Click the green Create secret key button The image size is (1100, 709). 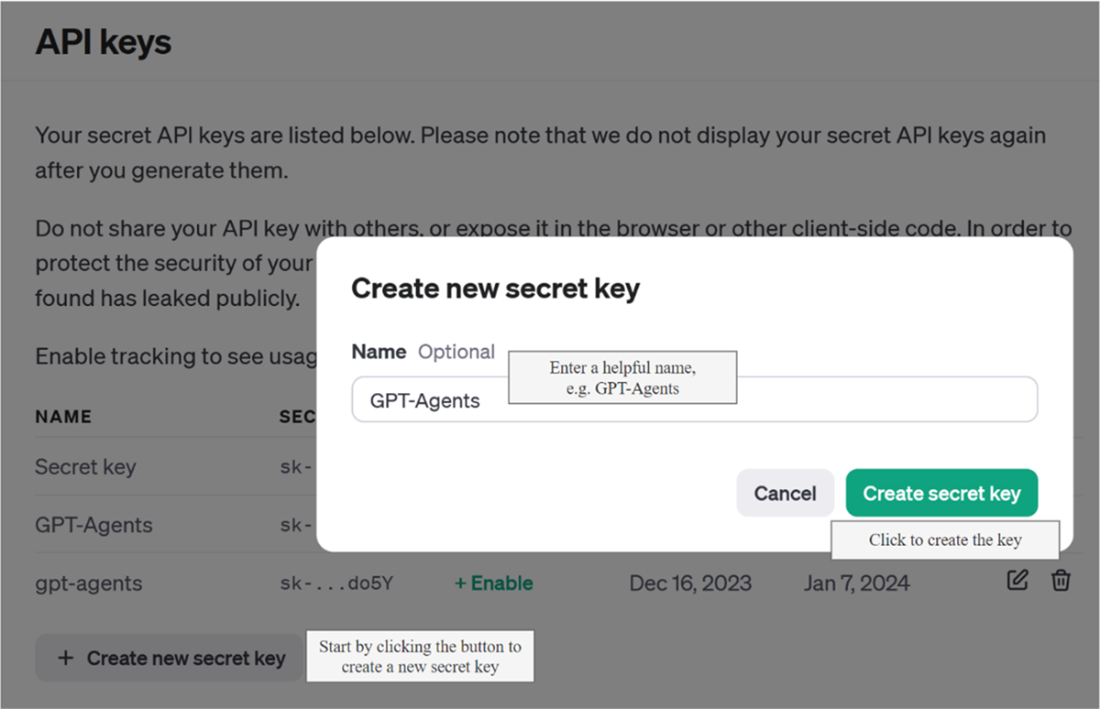coord(941,493)
